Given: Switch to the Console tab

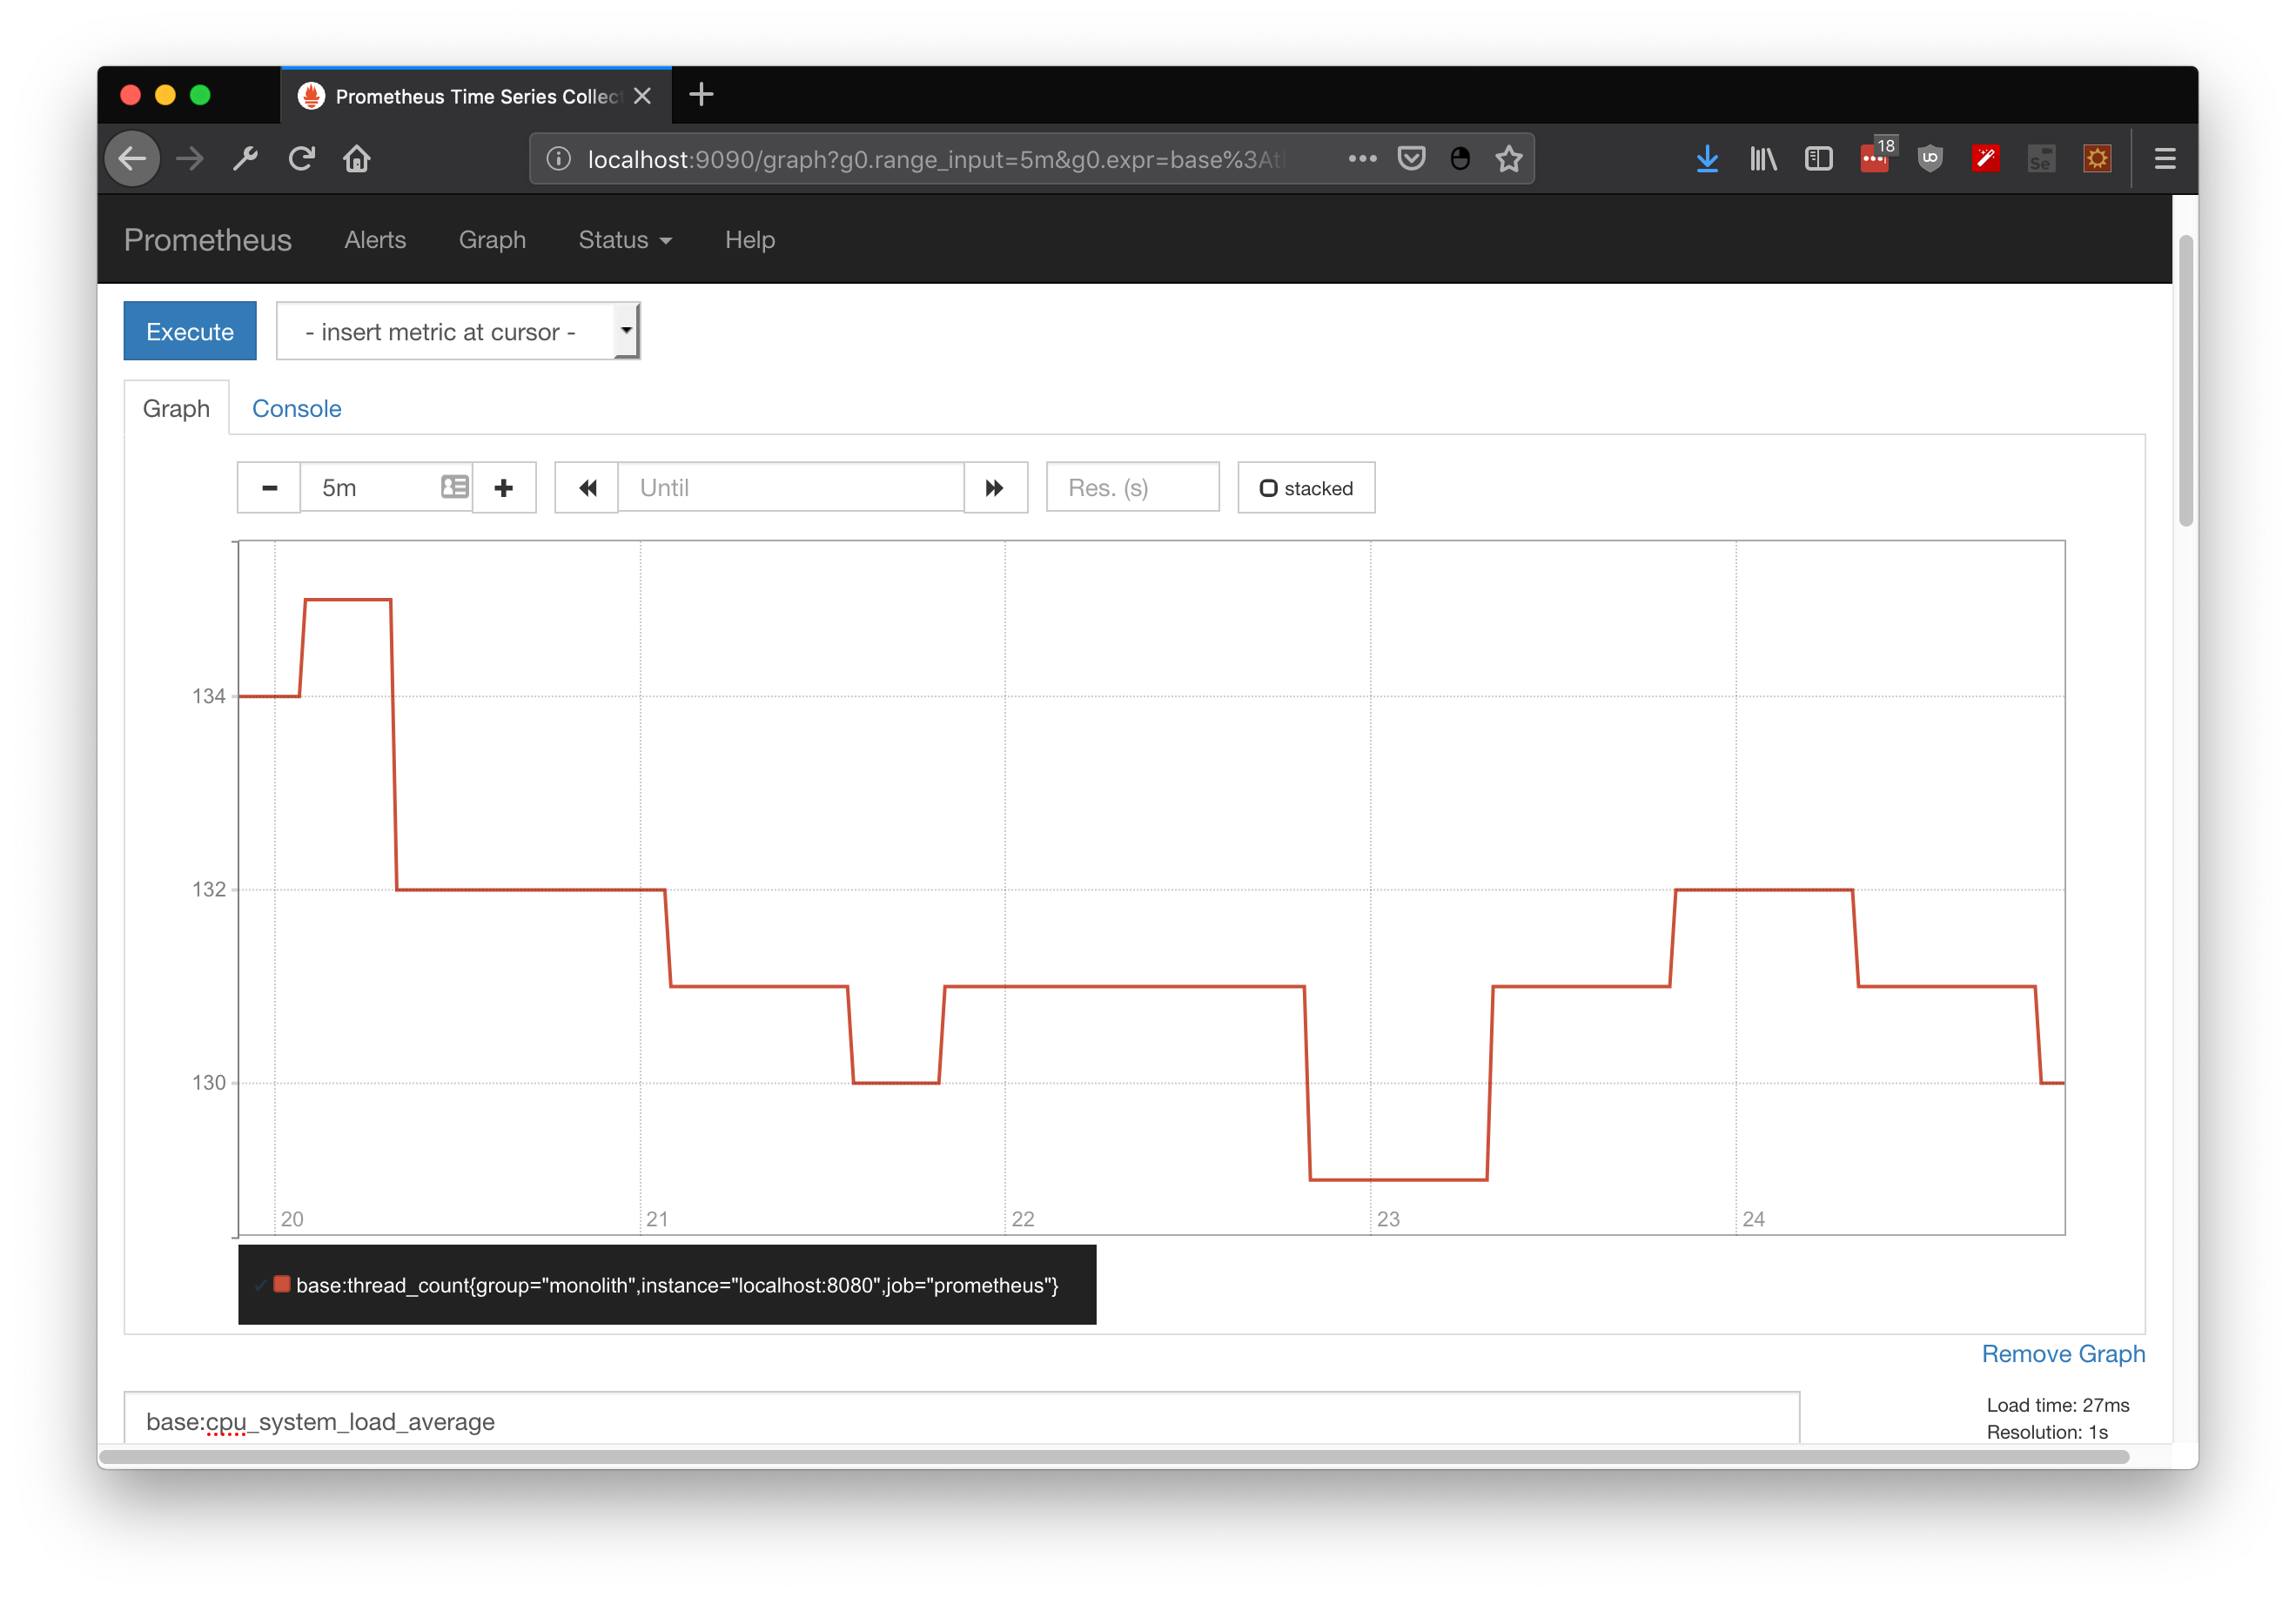Looking at the screenshot, I should [x=296, y=408].
